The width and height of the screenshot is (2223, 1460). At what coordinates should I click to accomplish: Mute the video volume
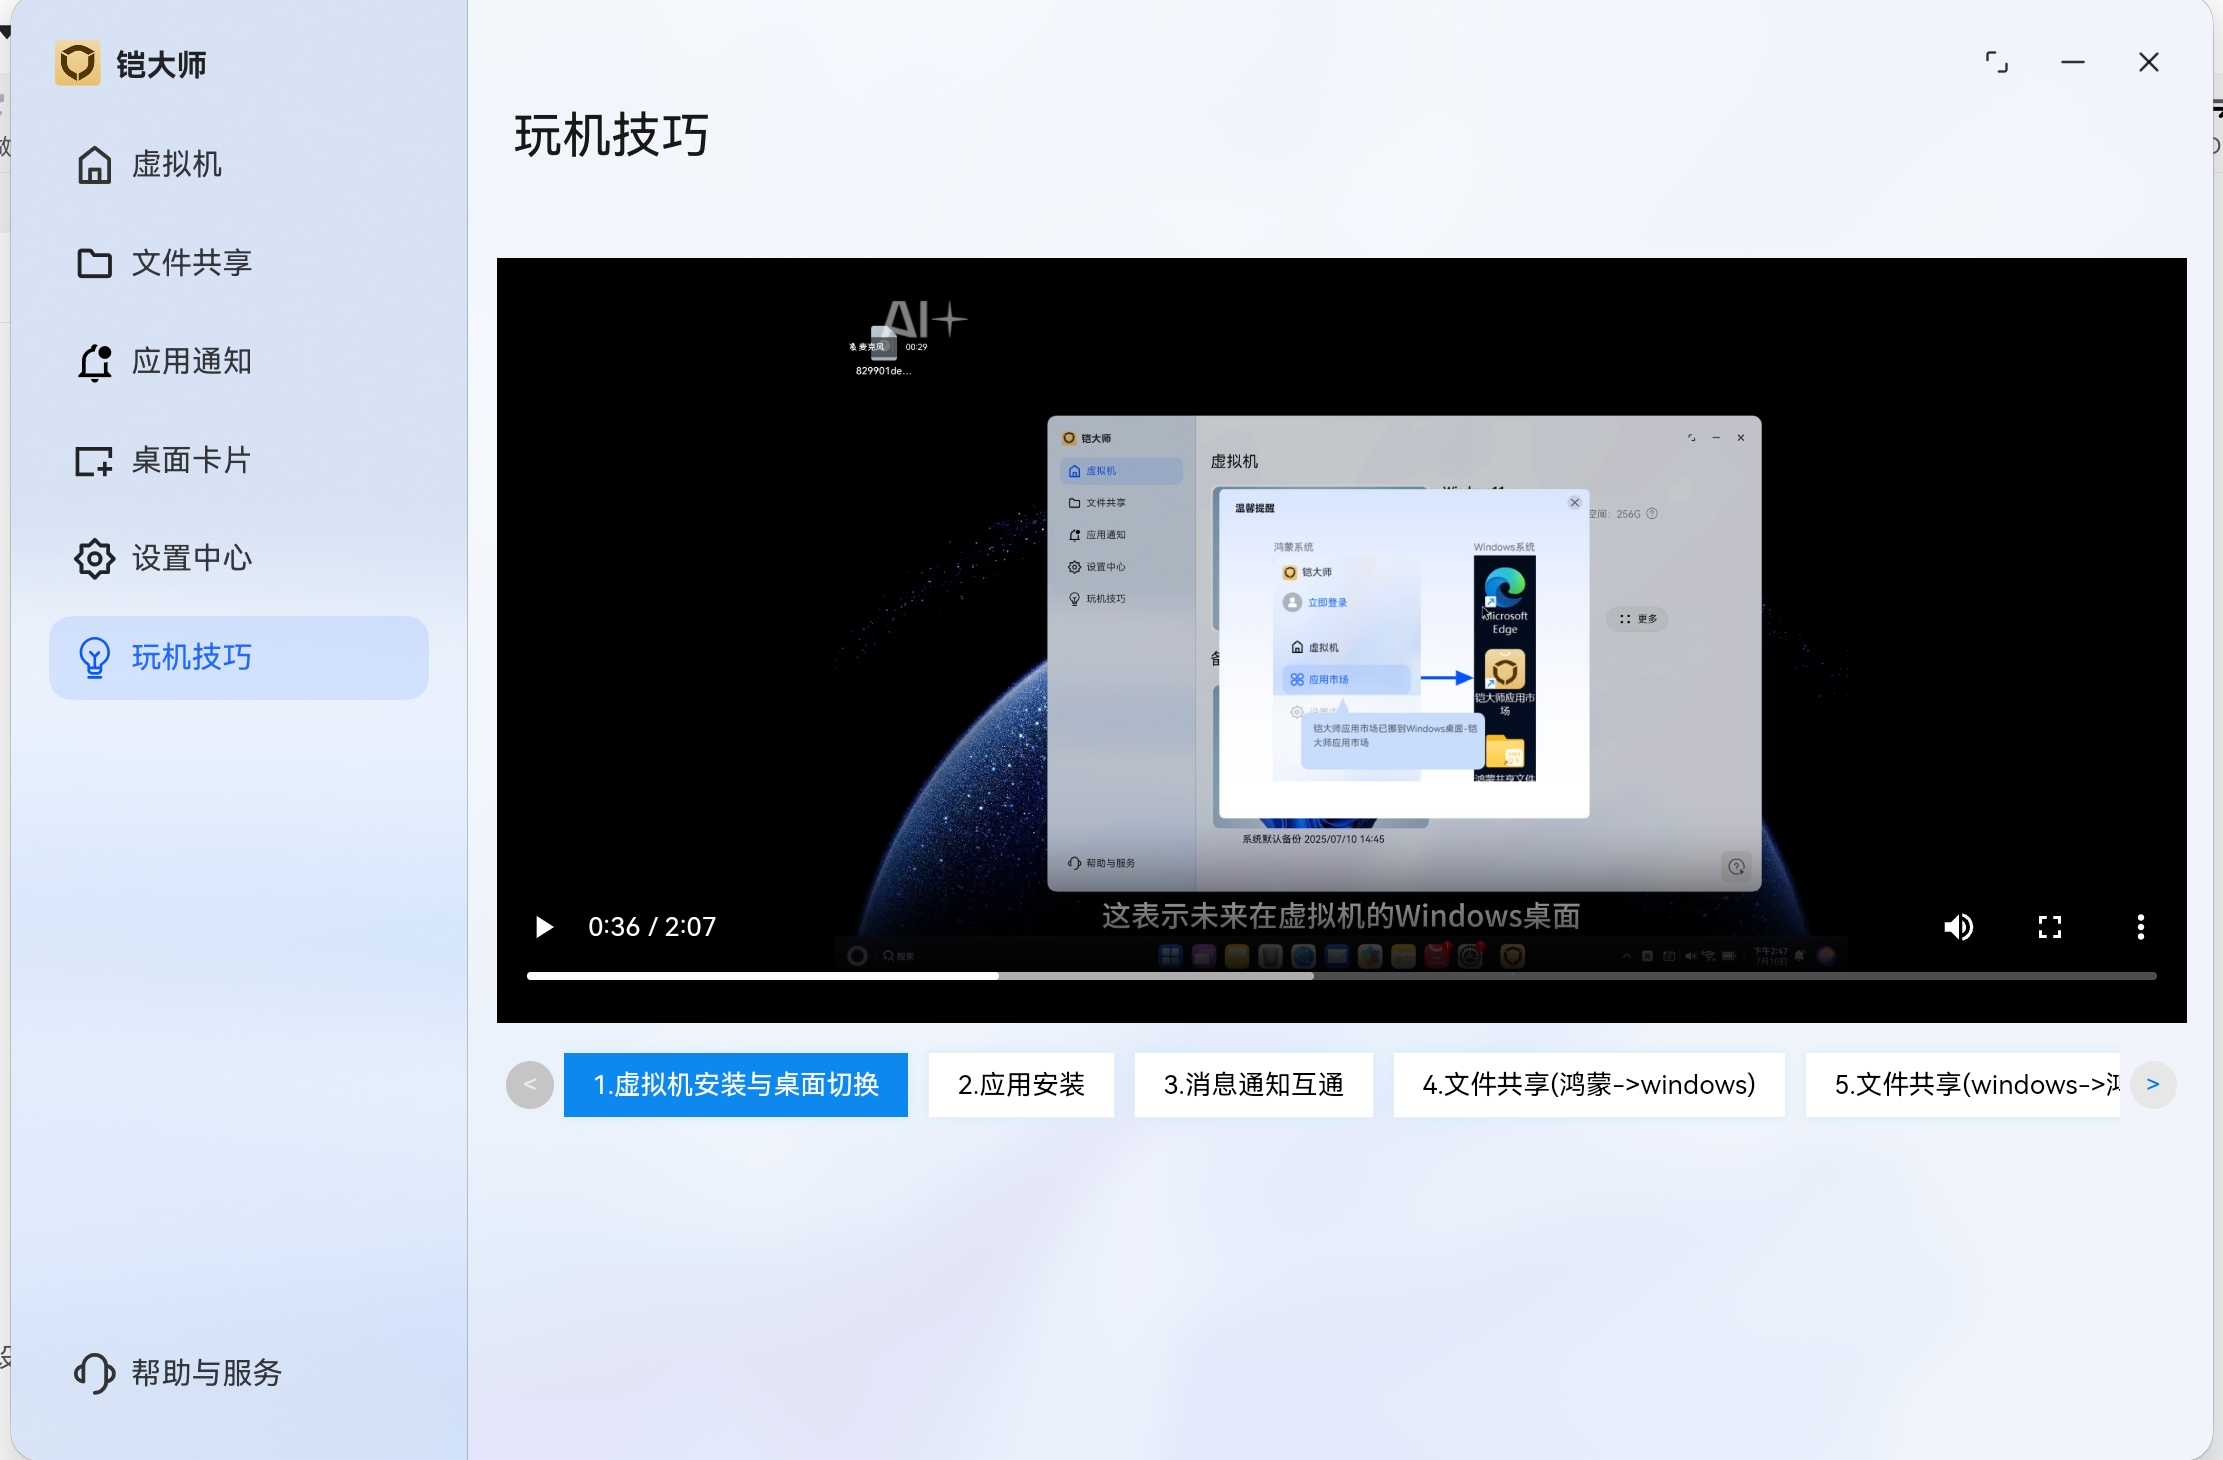pos(1958,927)
